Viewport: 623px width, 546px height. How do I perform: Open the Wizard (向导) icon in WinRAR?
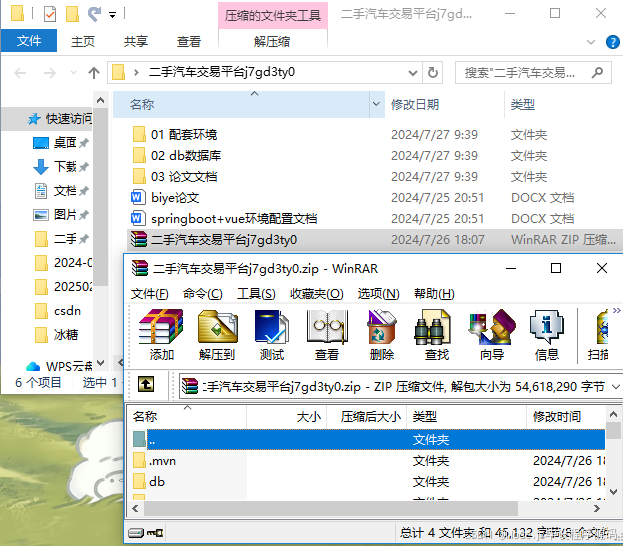pos(492,335)
